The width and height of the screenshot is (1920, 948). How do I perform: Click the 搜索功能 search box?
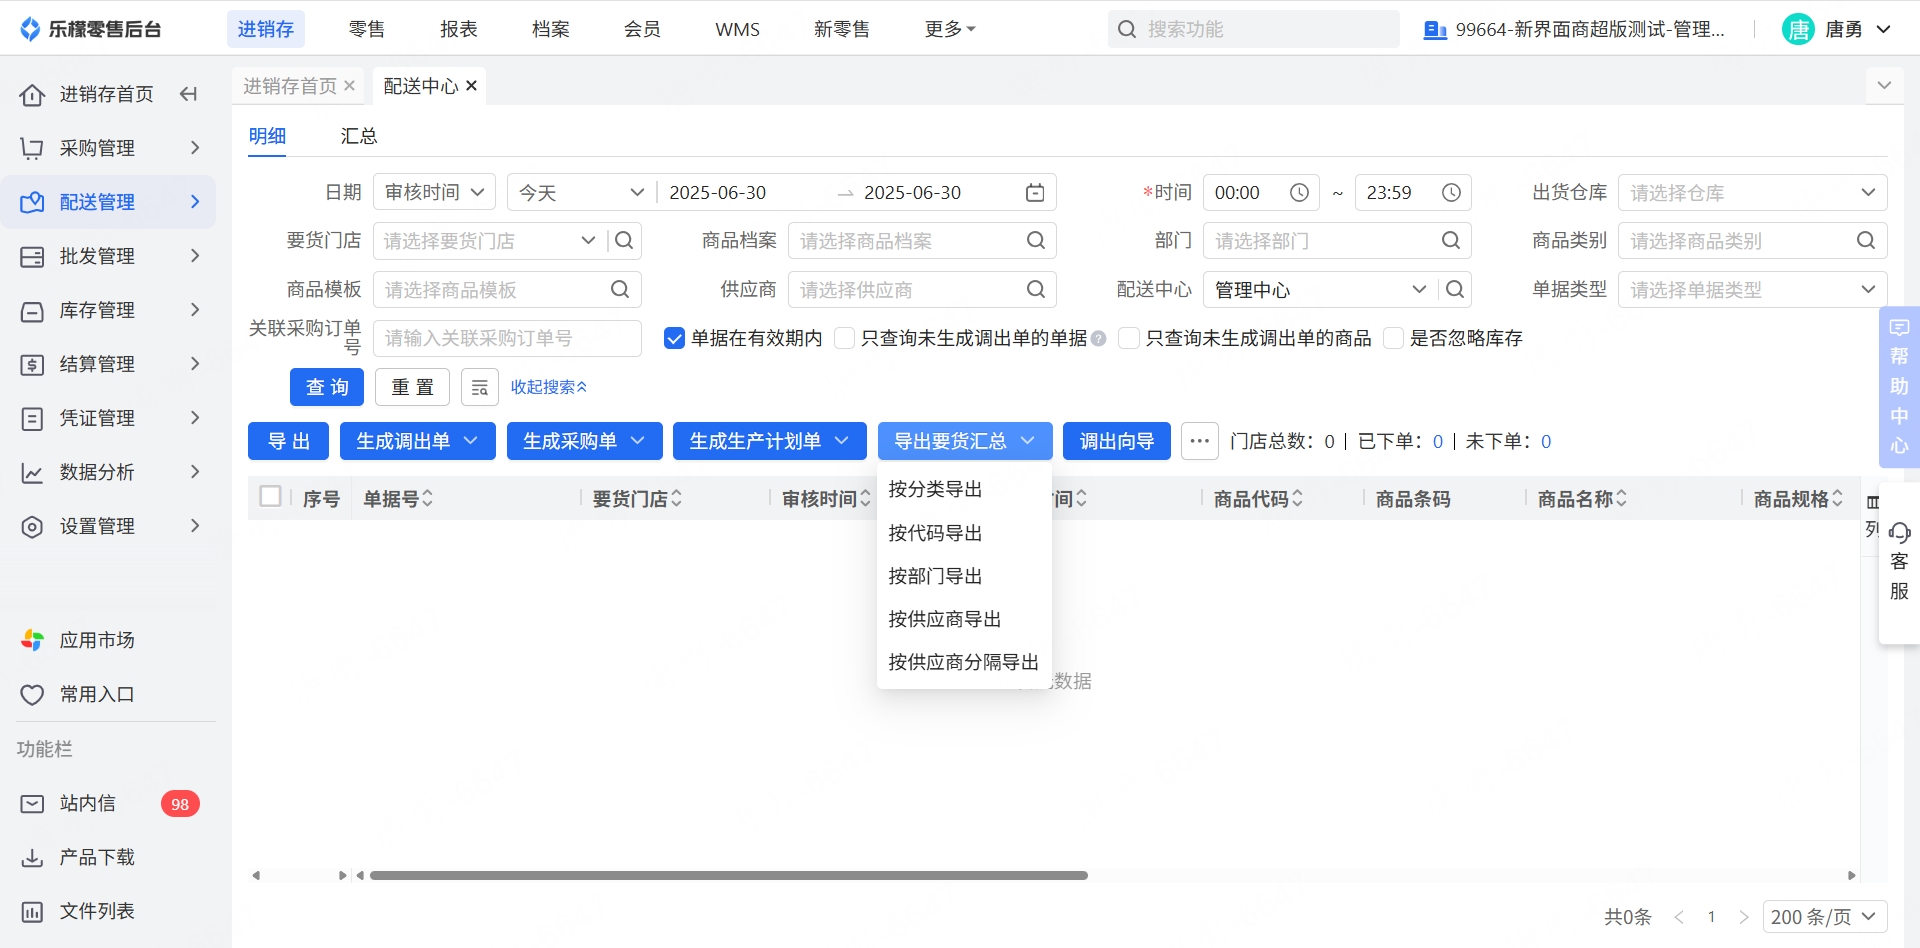[x=1253, y=30]
